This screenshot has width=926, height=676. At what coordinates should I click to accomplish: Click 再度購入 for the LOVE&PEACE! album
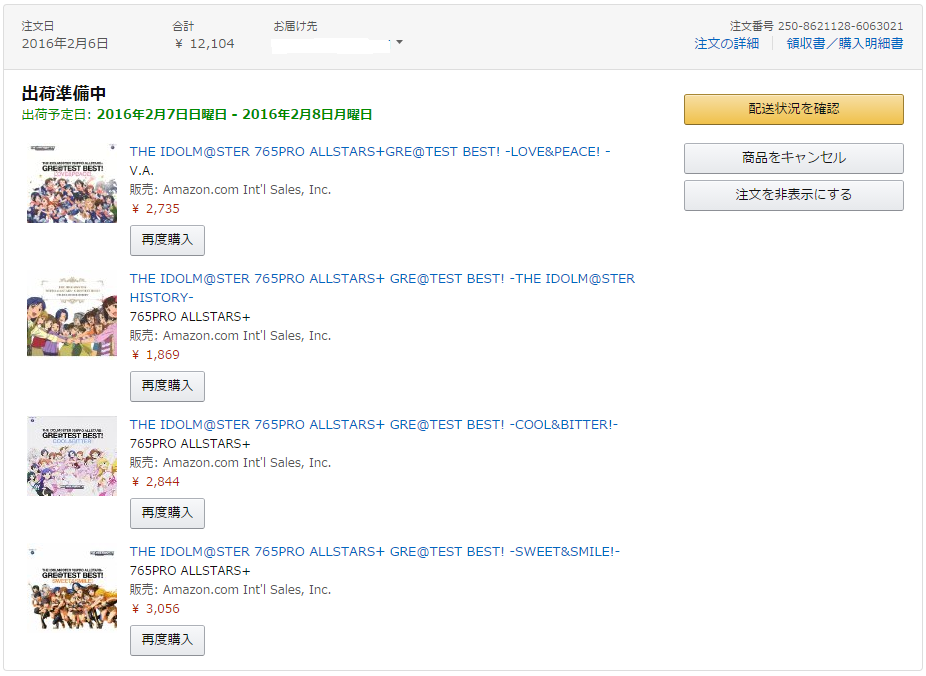point(167,240)
